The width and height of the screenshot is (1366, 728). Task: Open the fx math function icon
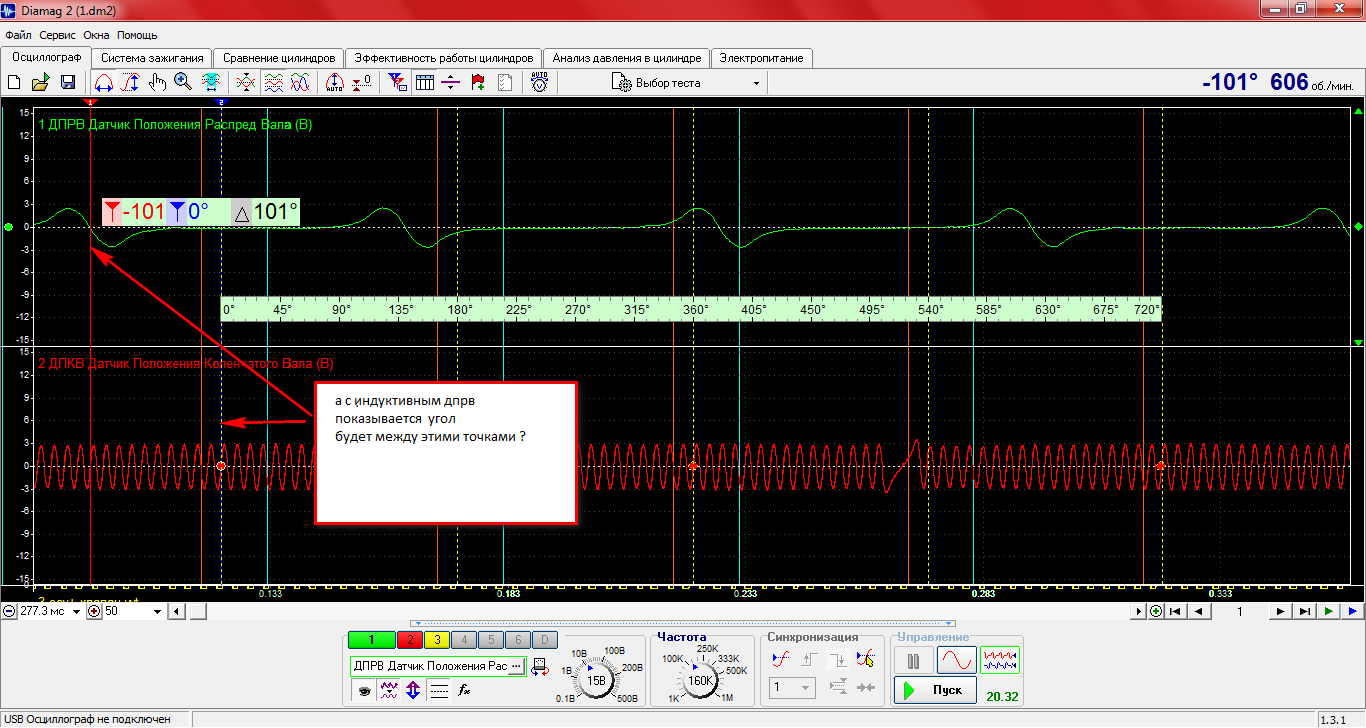(x=464, y=690)
